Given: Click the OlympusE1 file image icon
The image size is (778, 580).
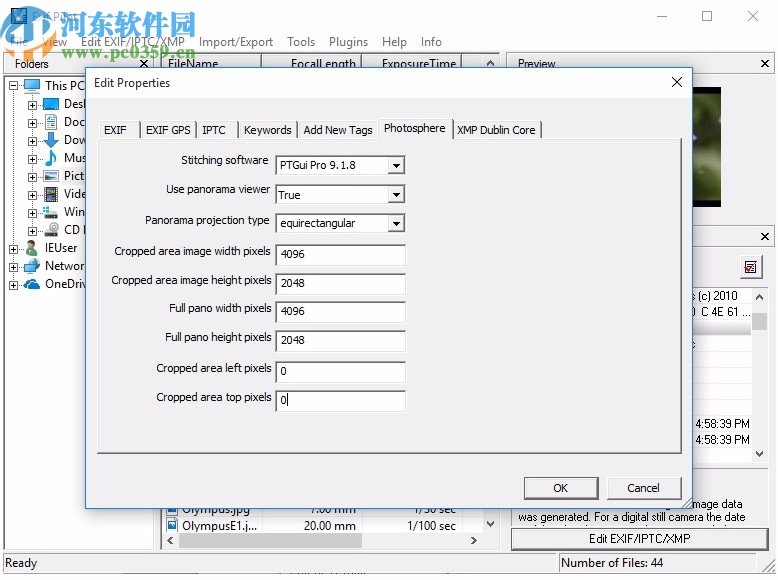Looking at the screenshot, I should 172,525.
